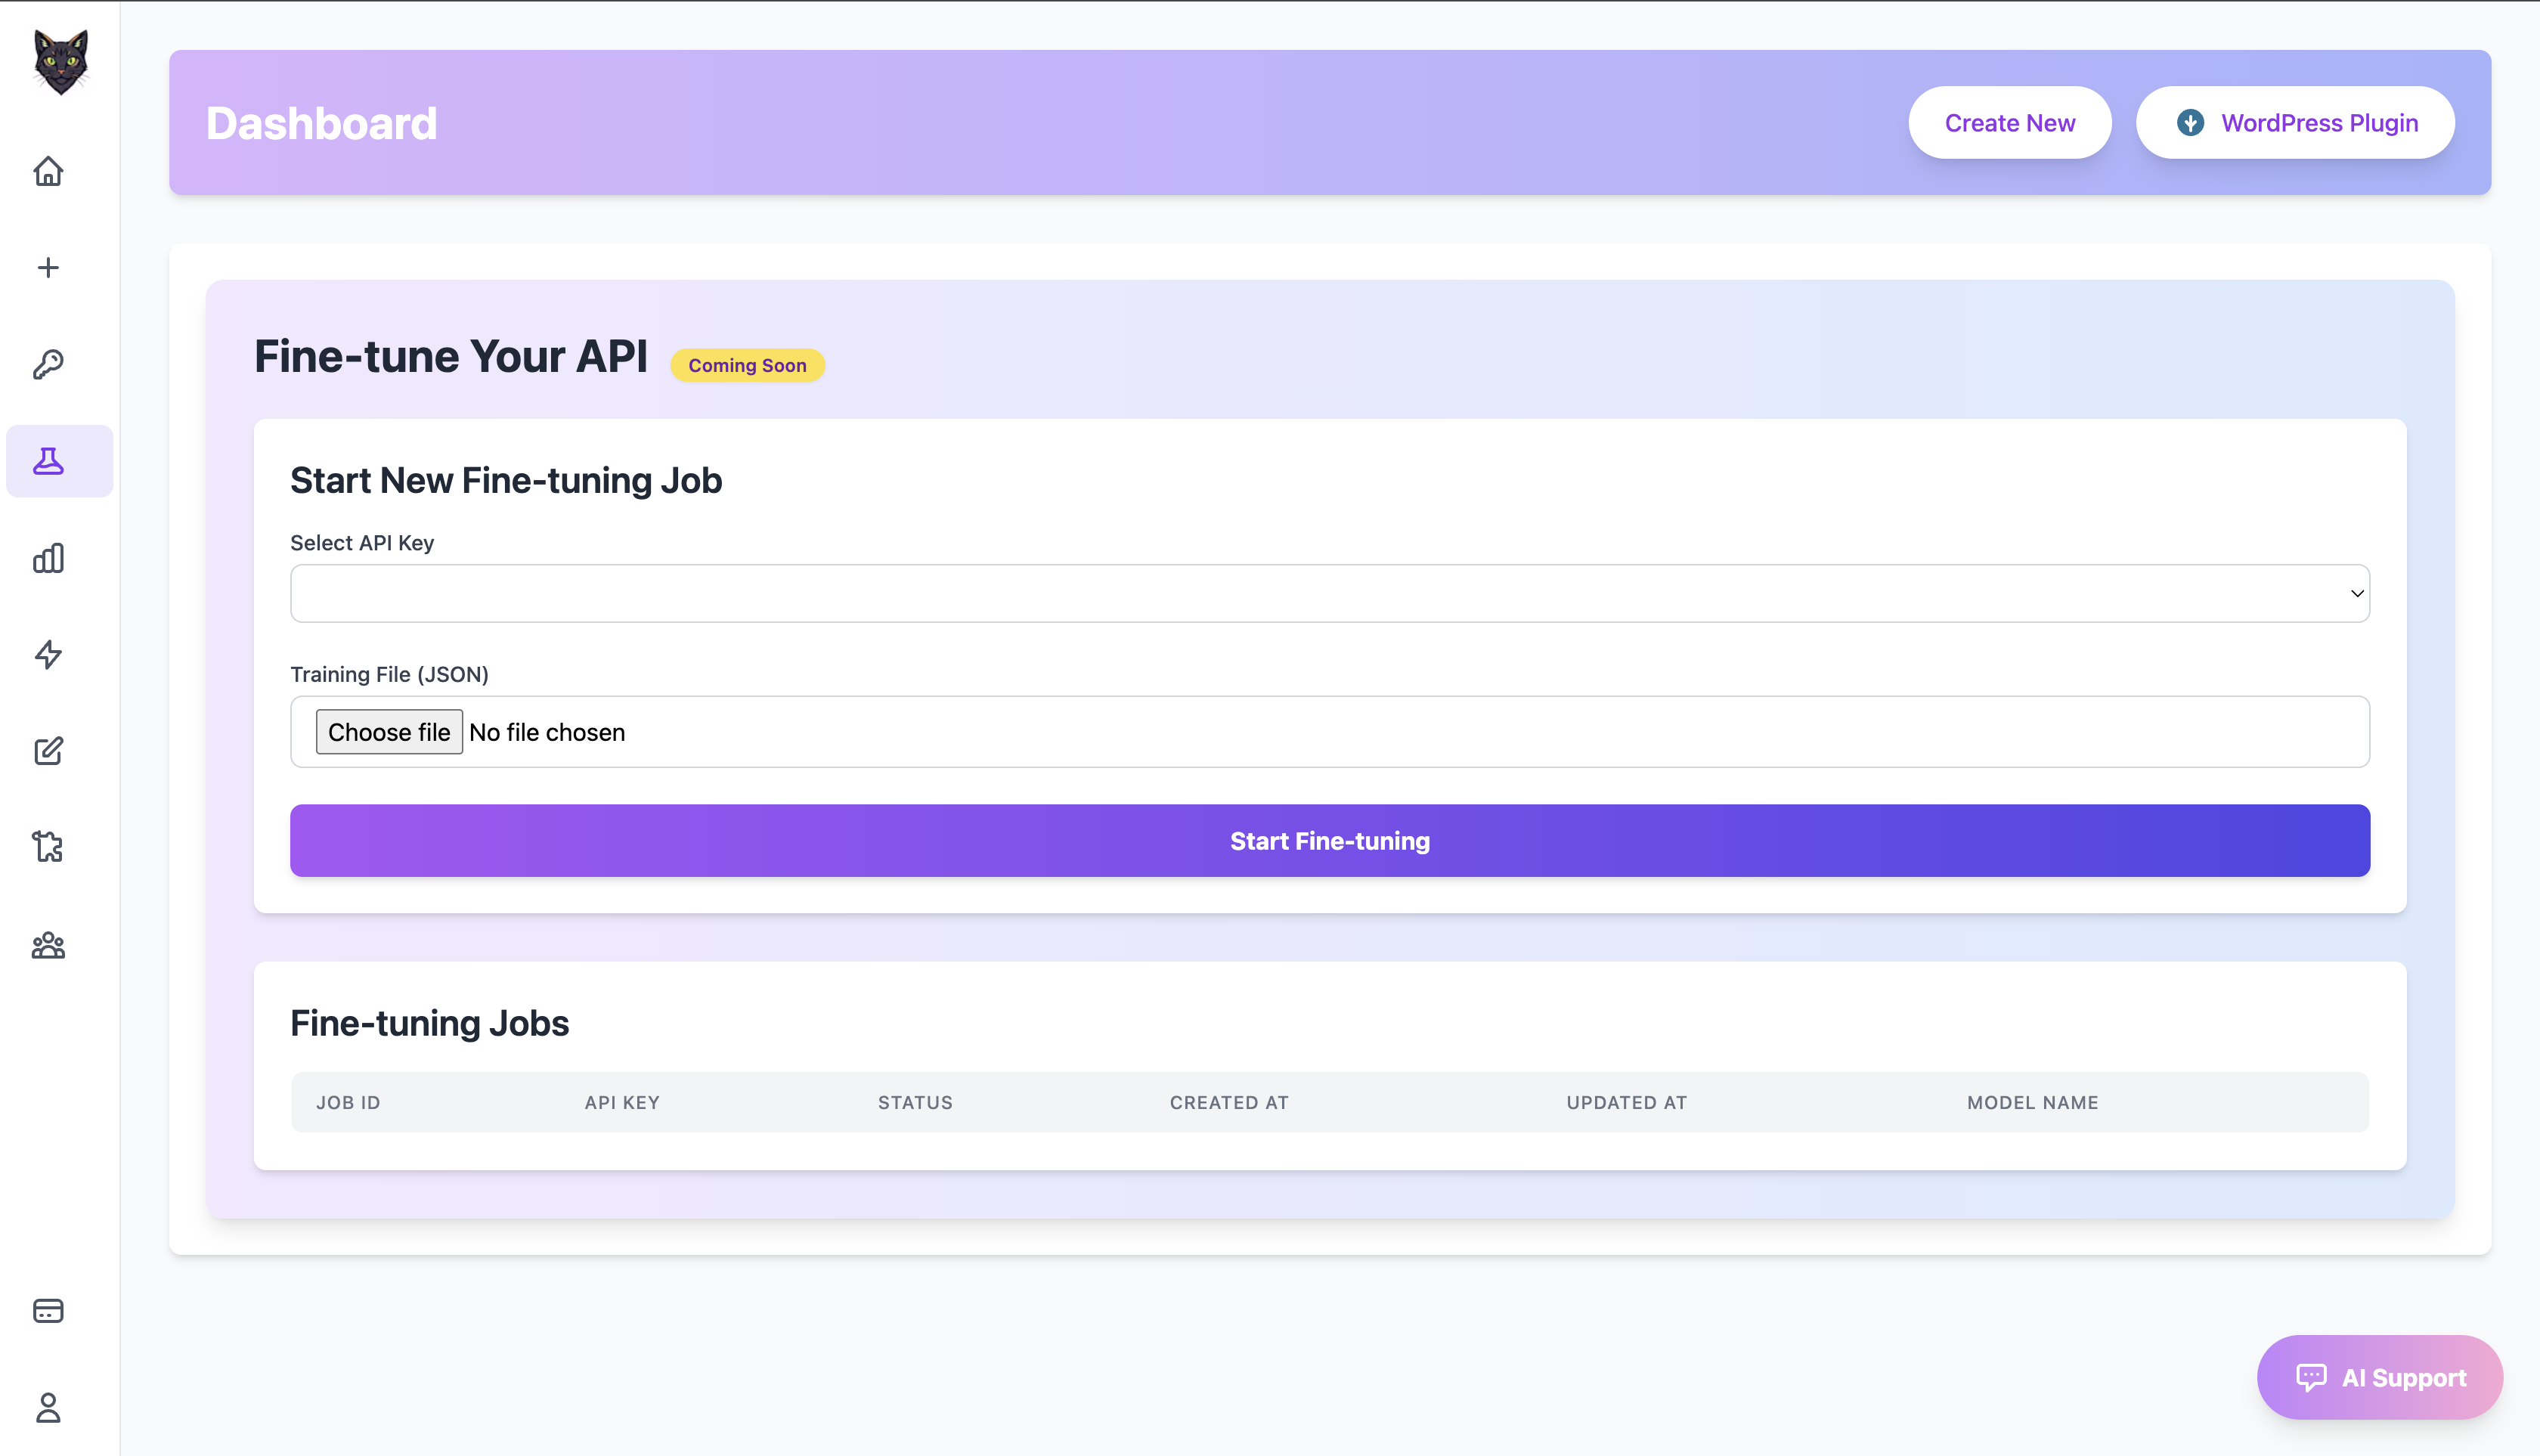Click the Create New button

(2009, 123)
